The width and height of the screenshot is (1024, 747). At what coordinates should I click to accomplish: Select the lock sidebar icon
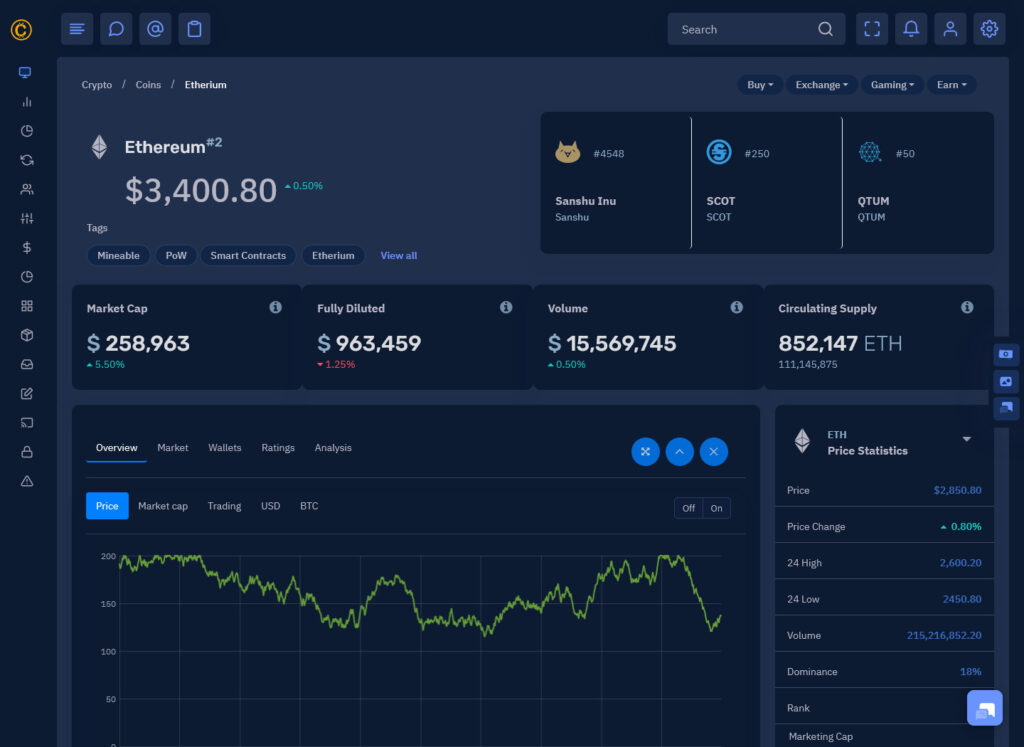tap(27, 452)
